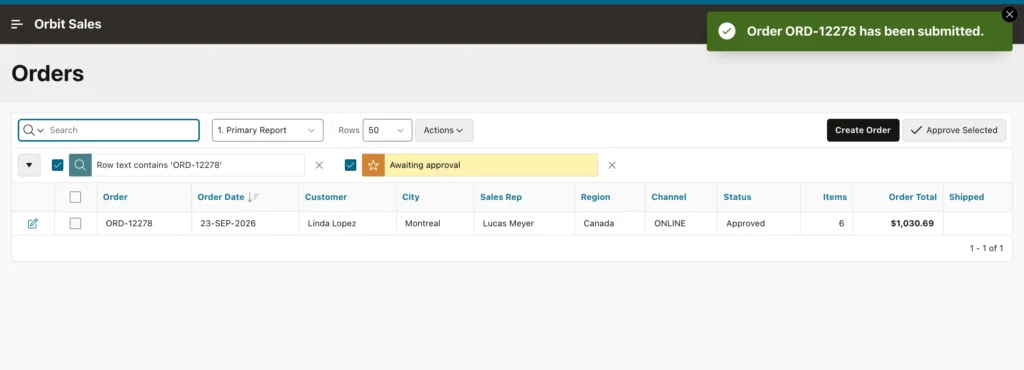Click the ONLINE channel cell
1024x370 pixels.
tap(670, 223)
